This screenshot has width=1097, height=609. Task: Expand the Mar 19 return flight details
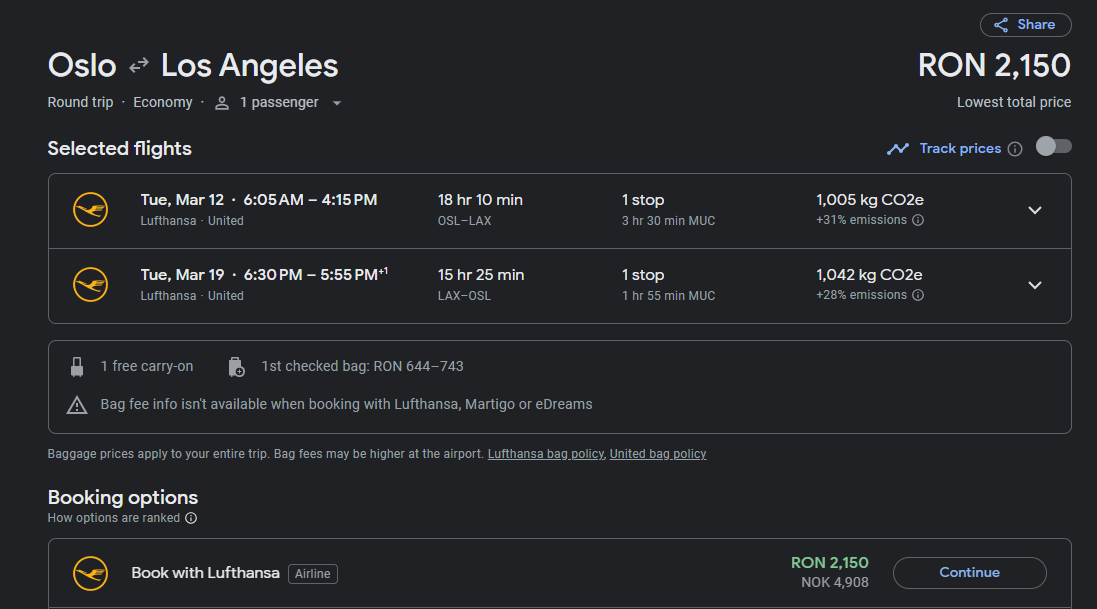[1035, 285]
